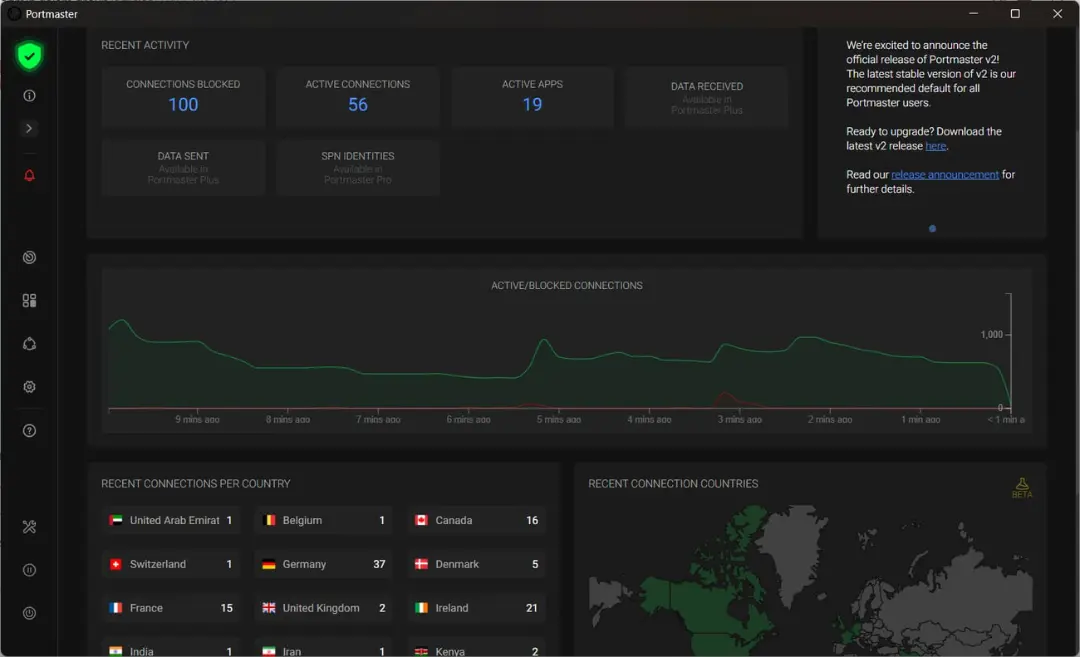1080x657 pixels.
Task: Select the Ireland row with 21 connections
Action: point(477,608)
